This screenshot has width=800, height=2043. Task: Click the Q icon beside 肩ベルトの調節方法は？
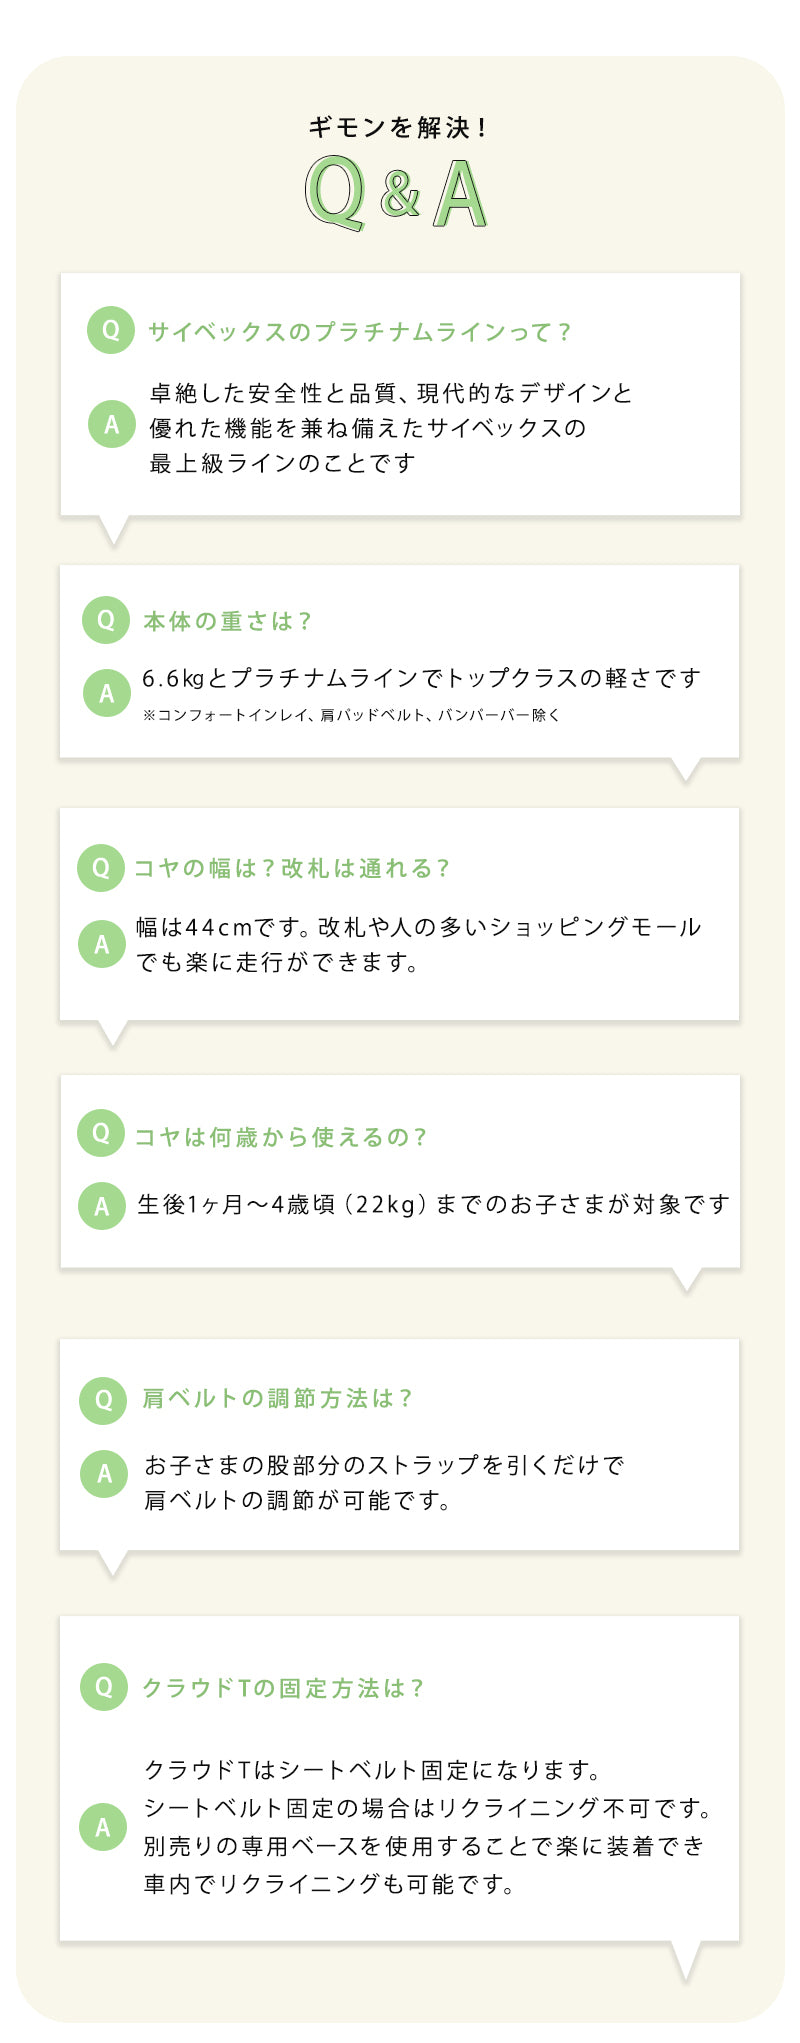point(103,1399)
